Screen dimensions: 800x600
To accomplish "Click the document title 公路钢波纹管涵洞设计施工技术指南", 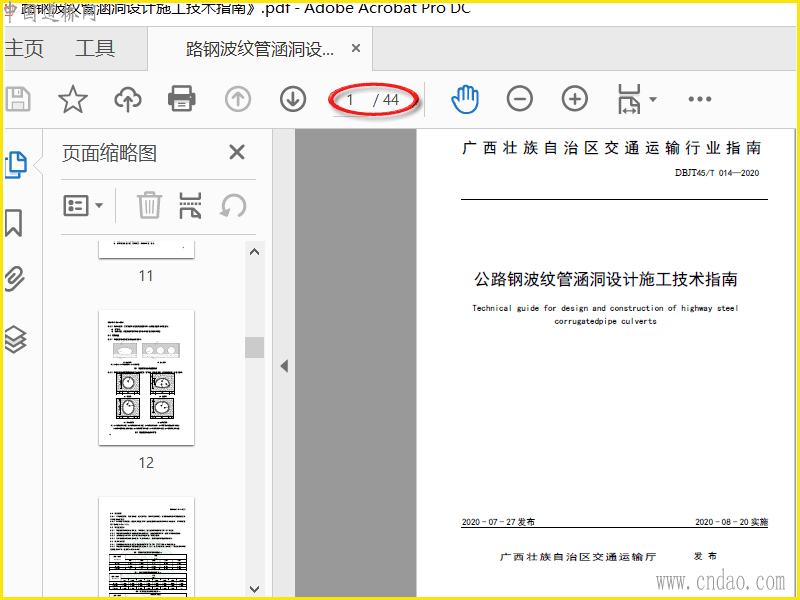I will pyautogui.click(x=606, y=279).
